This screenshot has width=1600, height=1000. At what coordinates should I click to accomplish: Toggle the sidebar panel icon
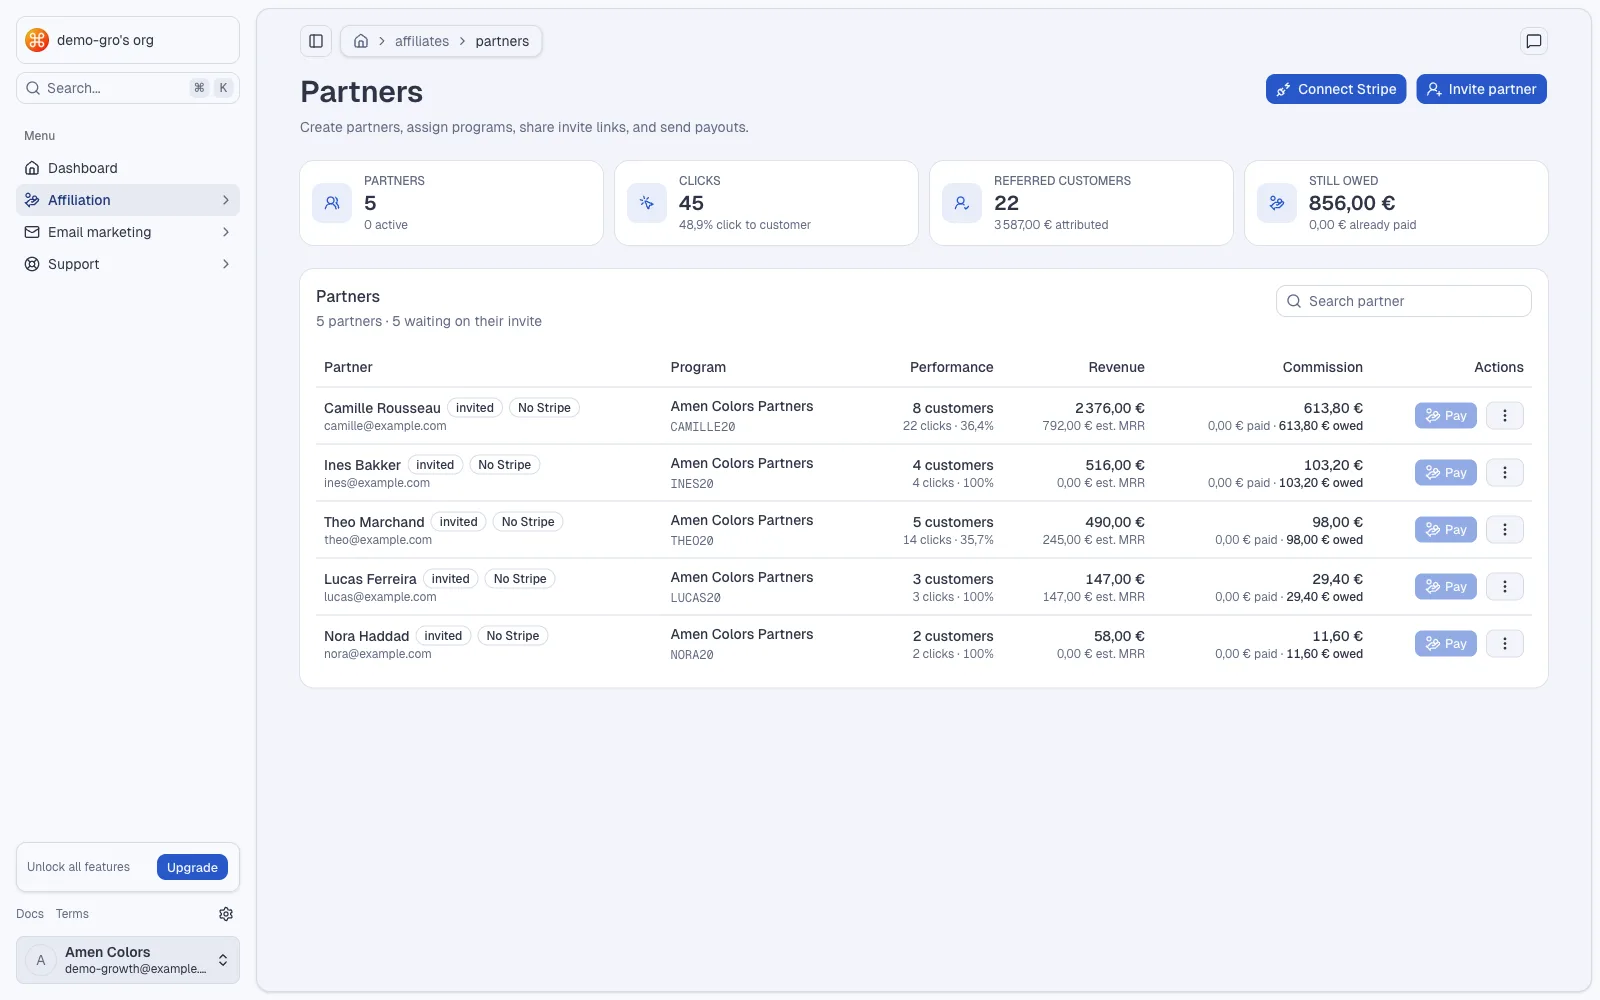[x=316, y=41]
